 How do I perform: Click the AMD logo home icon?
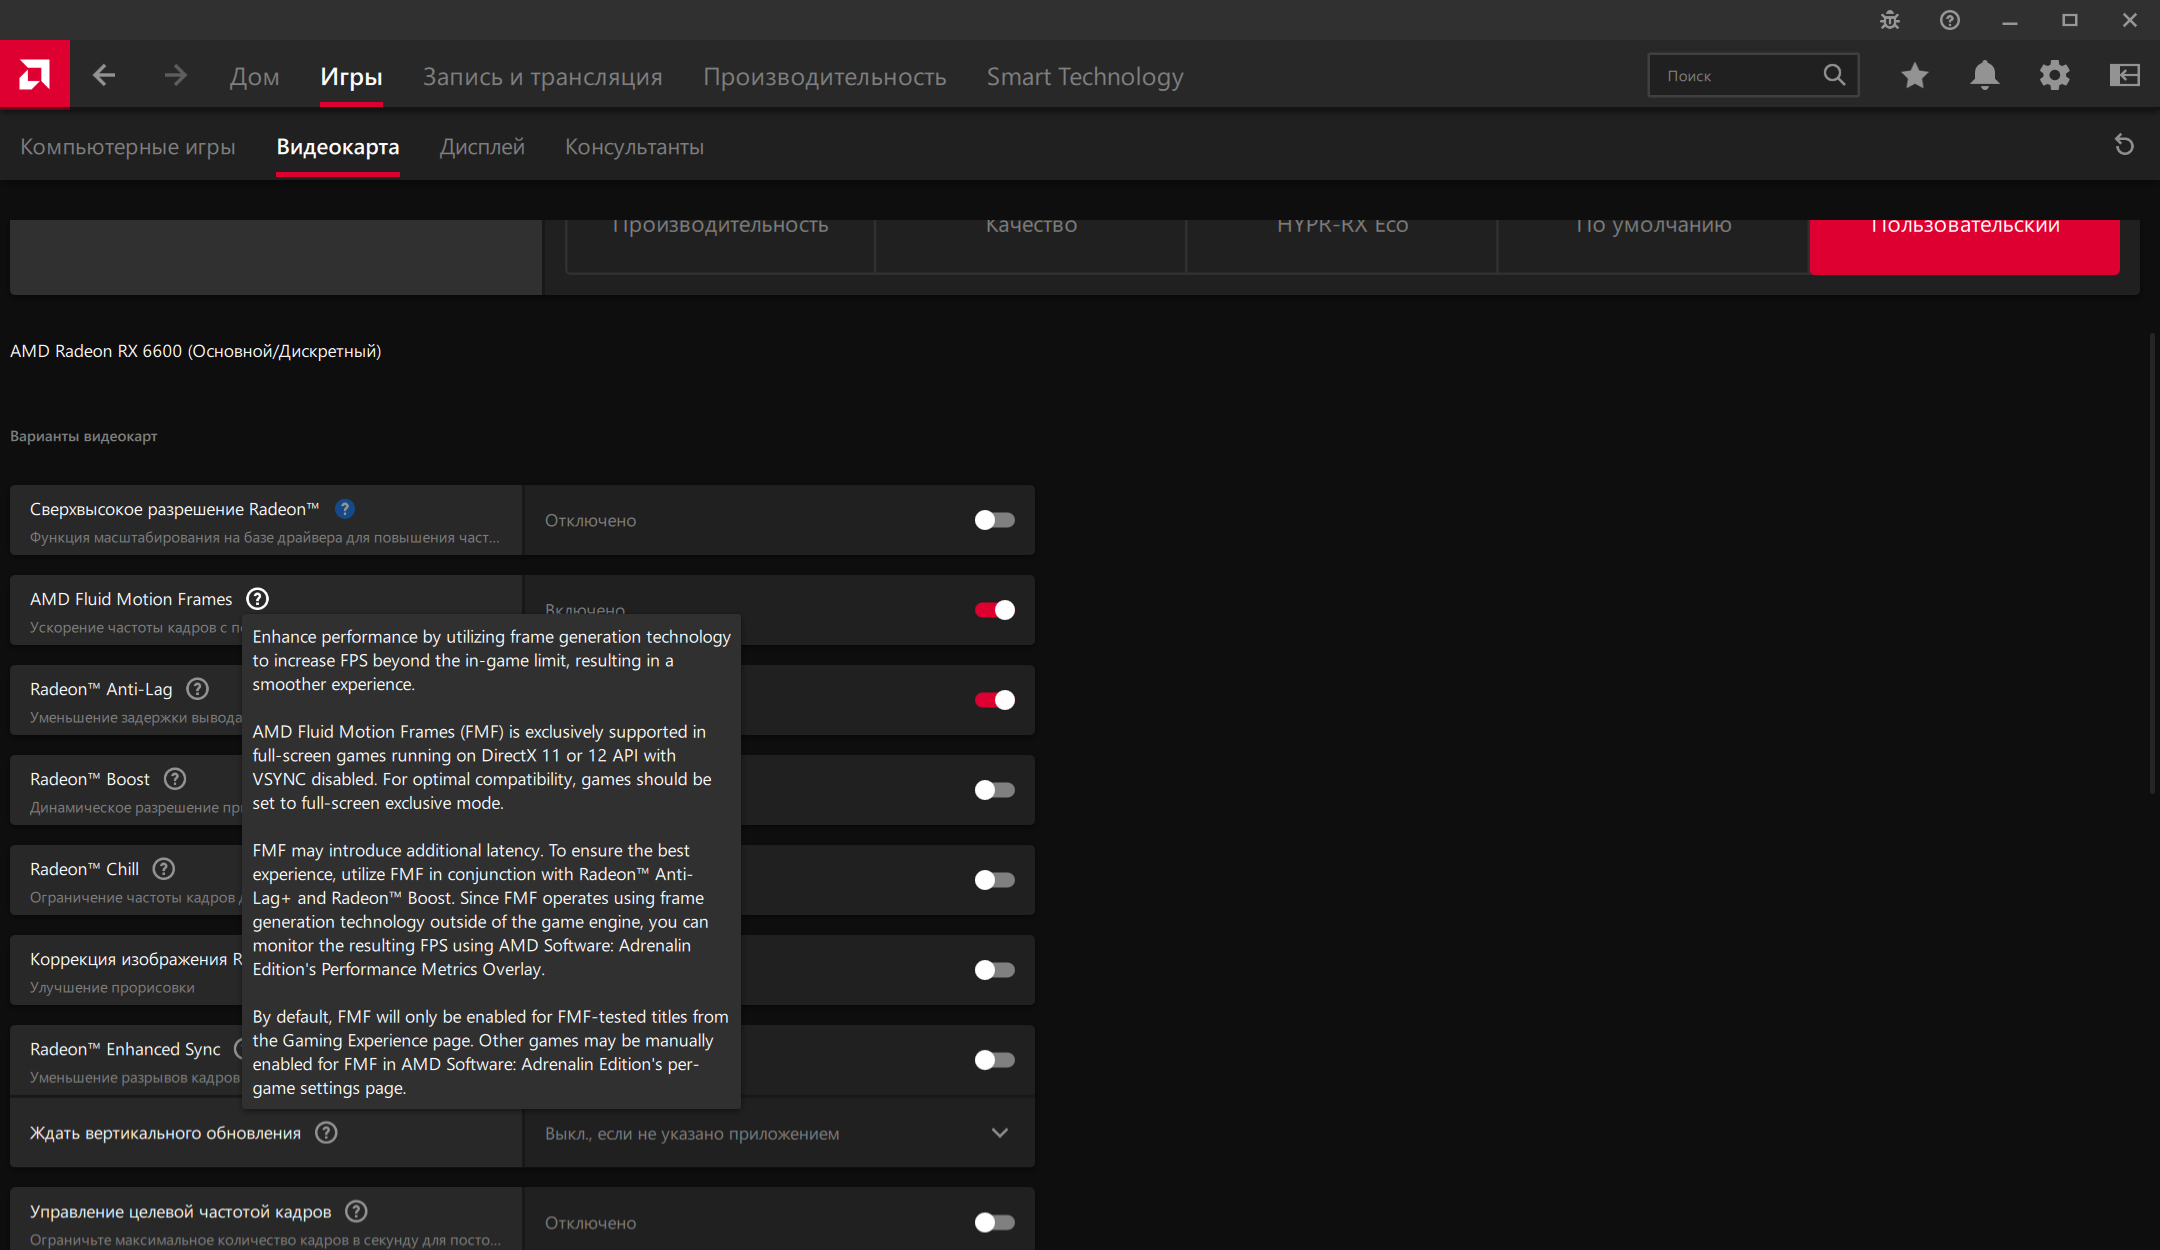coord(35,74)
